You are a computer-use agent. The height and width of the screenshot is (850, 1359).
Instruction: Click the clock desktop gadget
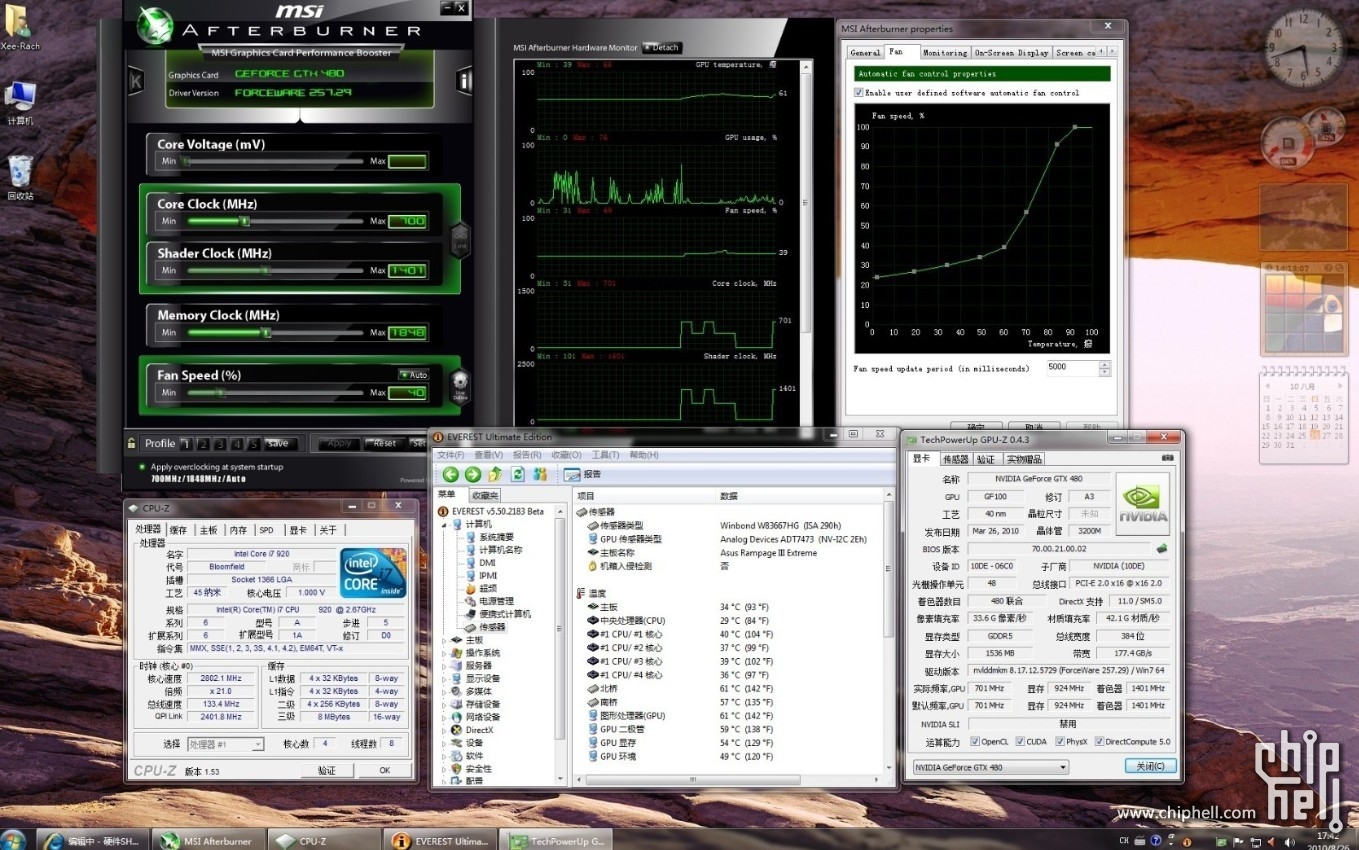[x=1304, y=49]
